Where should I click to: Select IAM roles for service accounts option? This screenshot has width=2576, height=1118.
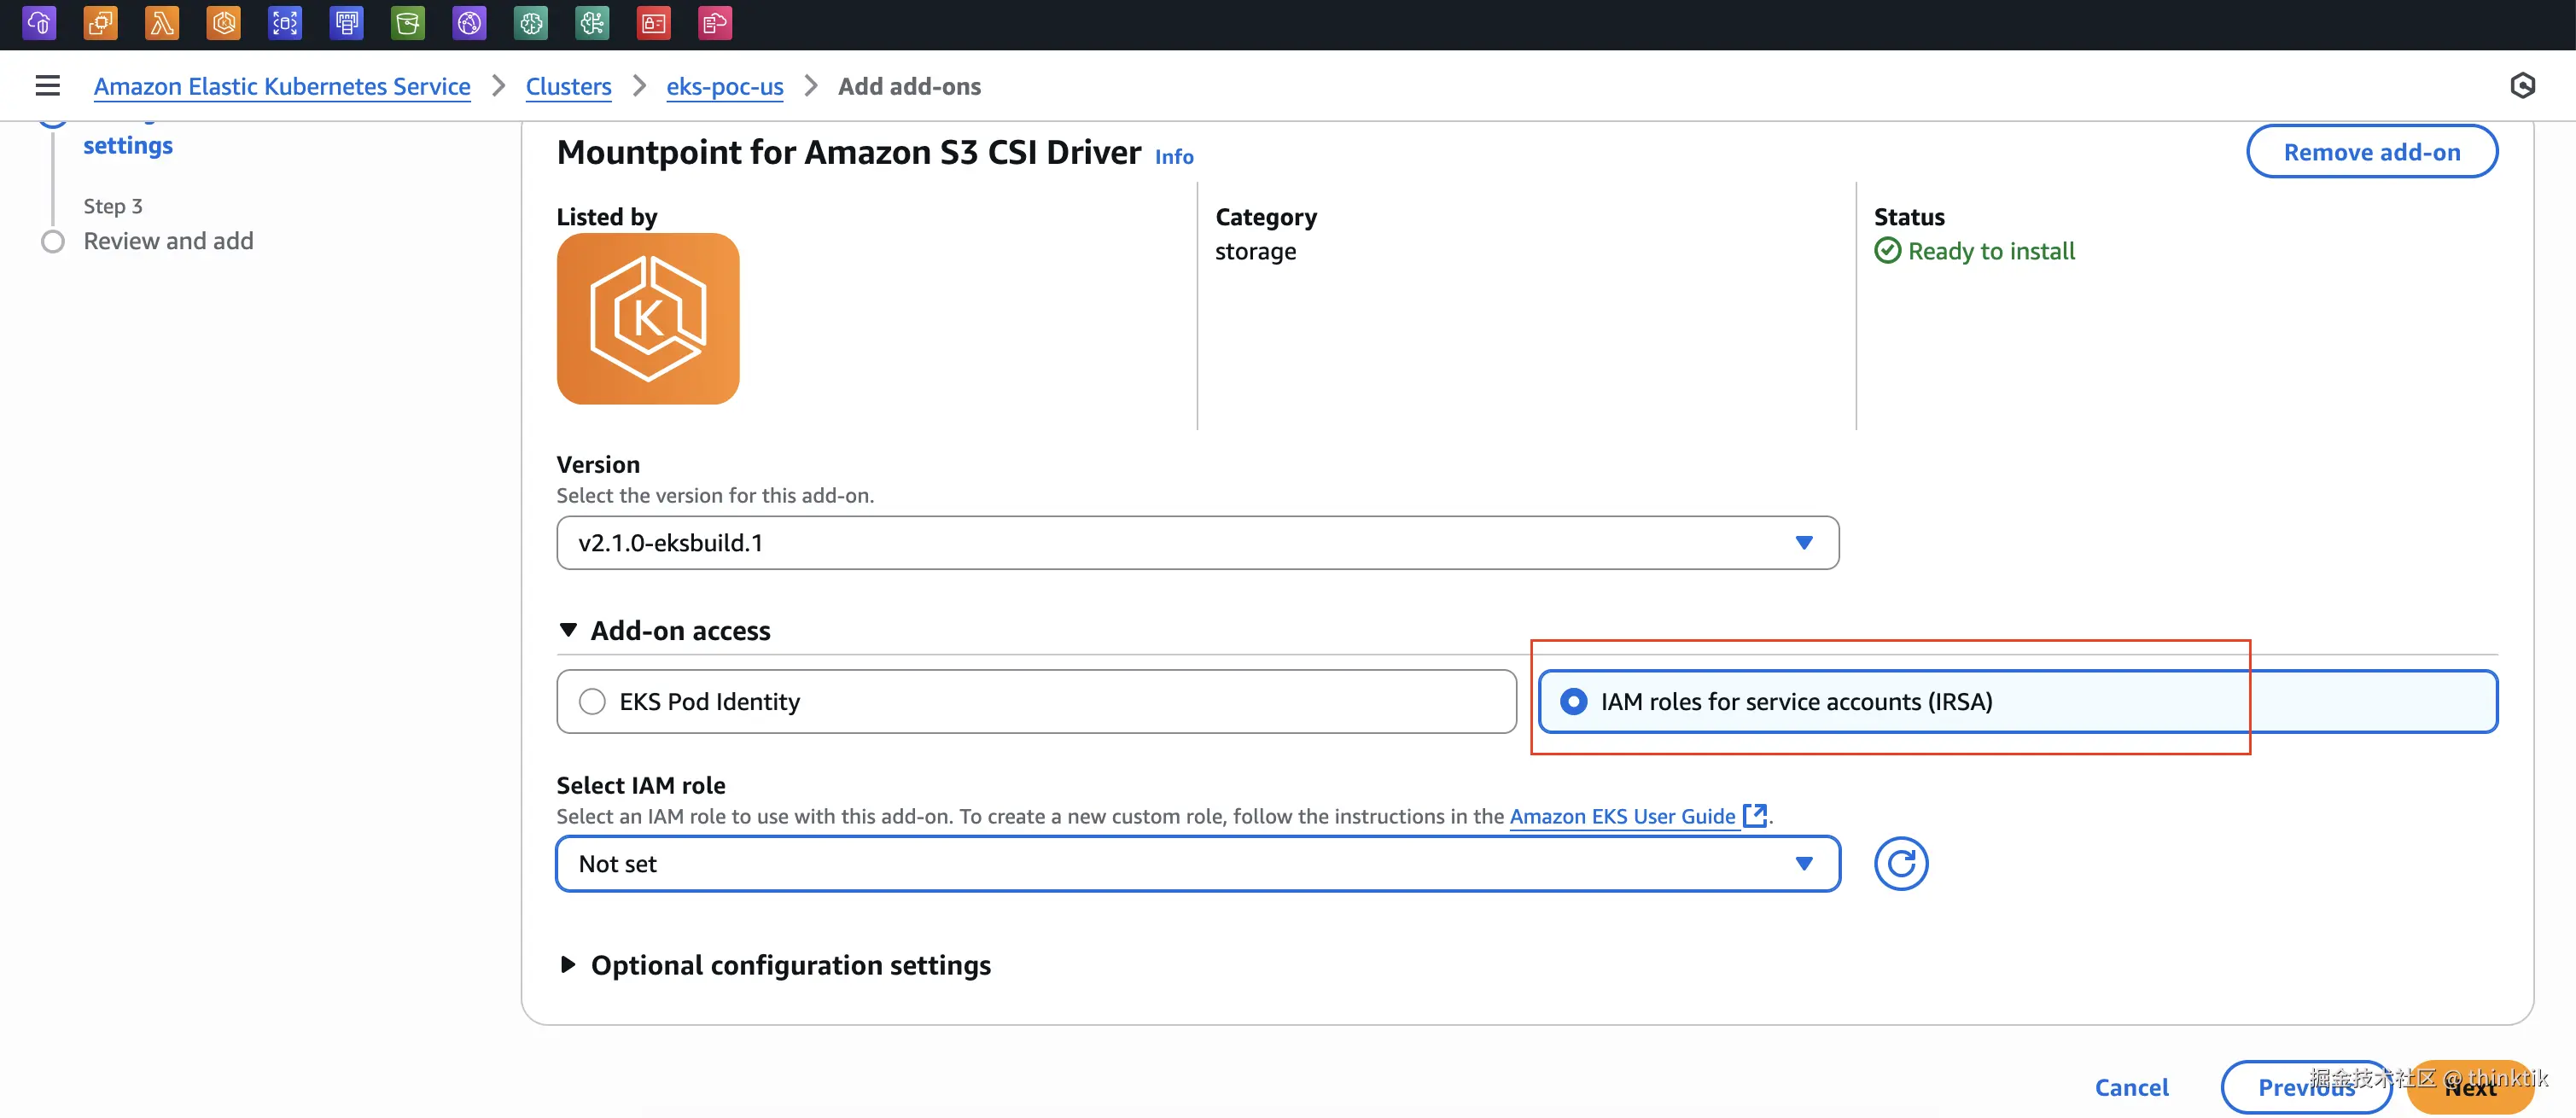click(x=1574, y=702)
